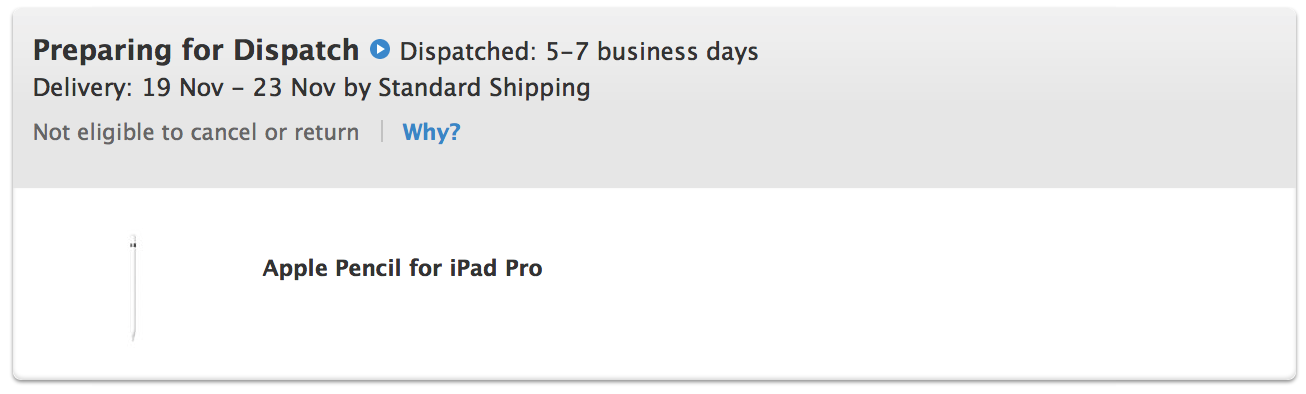1306x394 pixels.
Task: Click the tip of the Apple Pencil image
Action: tap(133, 336)
